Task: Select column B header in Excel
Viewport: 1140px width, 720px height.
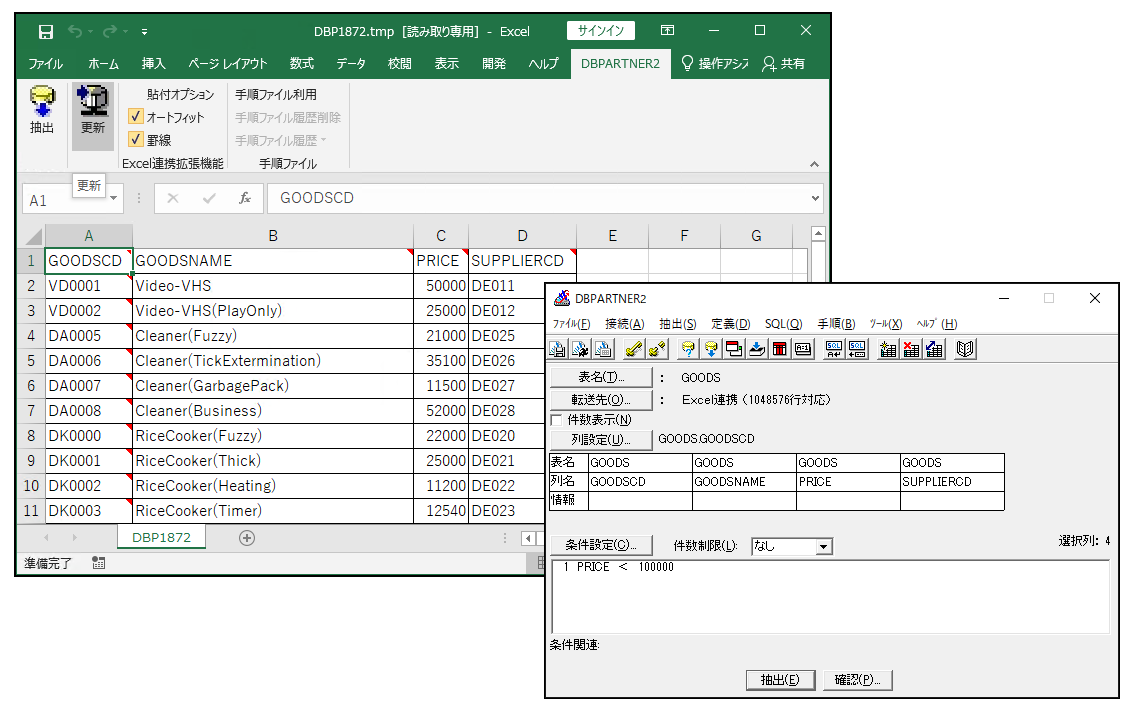Action: (273, 236)
